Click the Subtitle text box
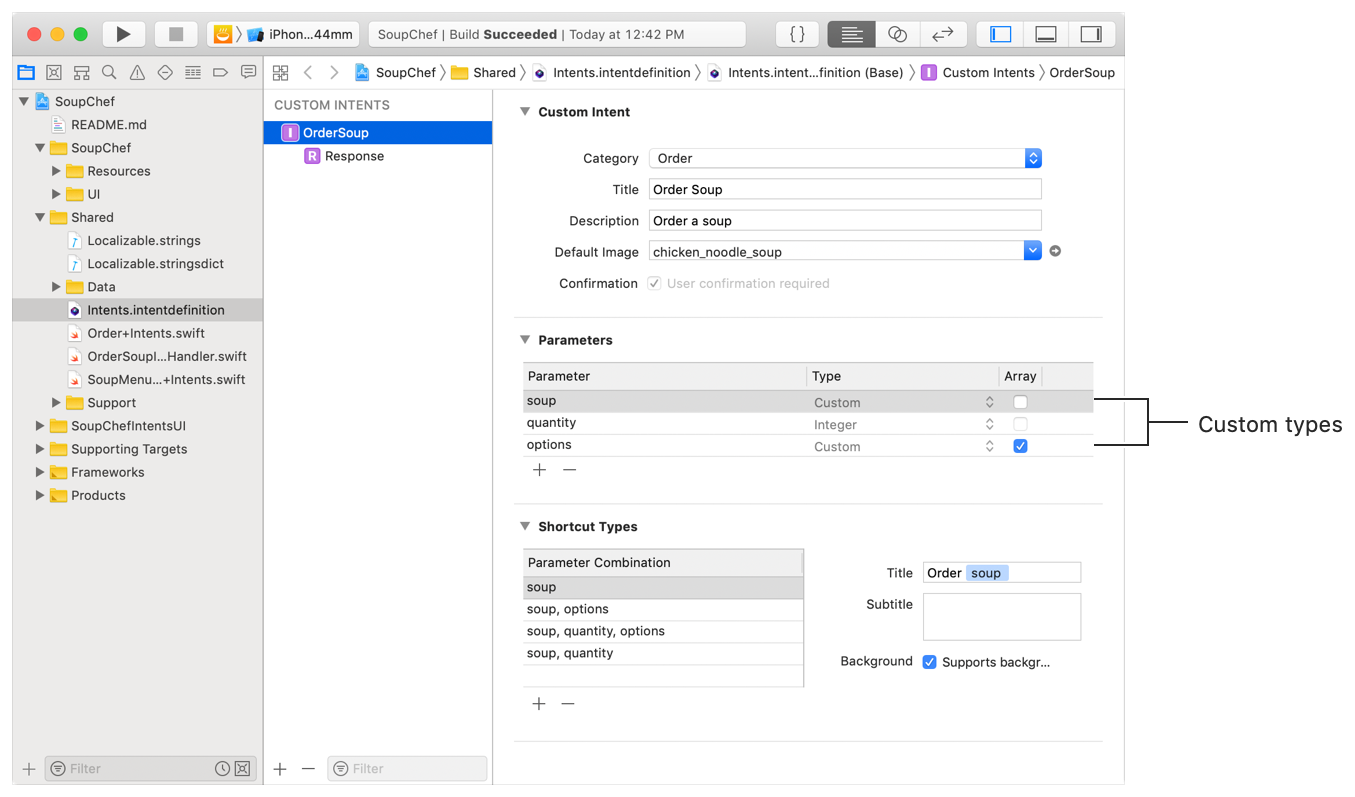 [1002, 616]
